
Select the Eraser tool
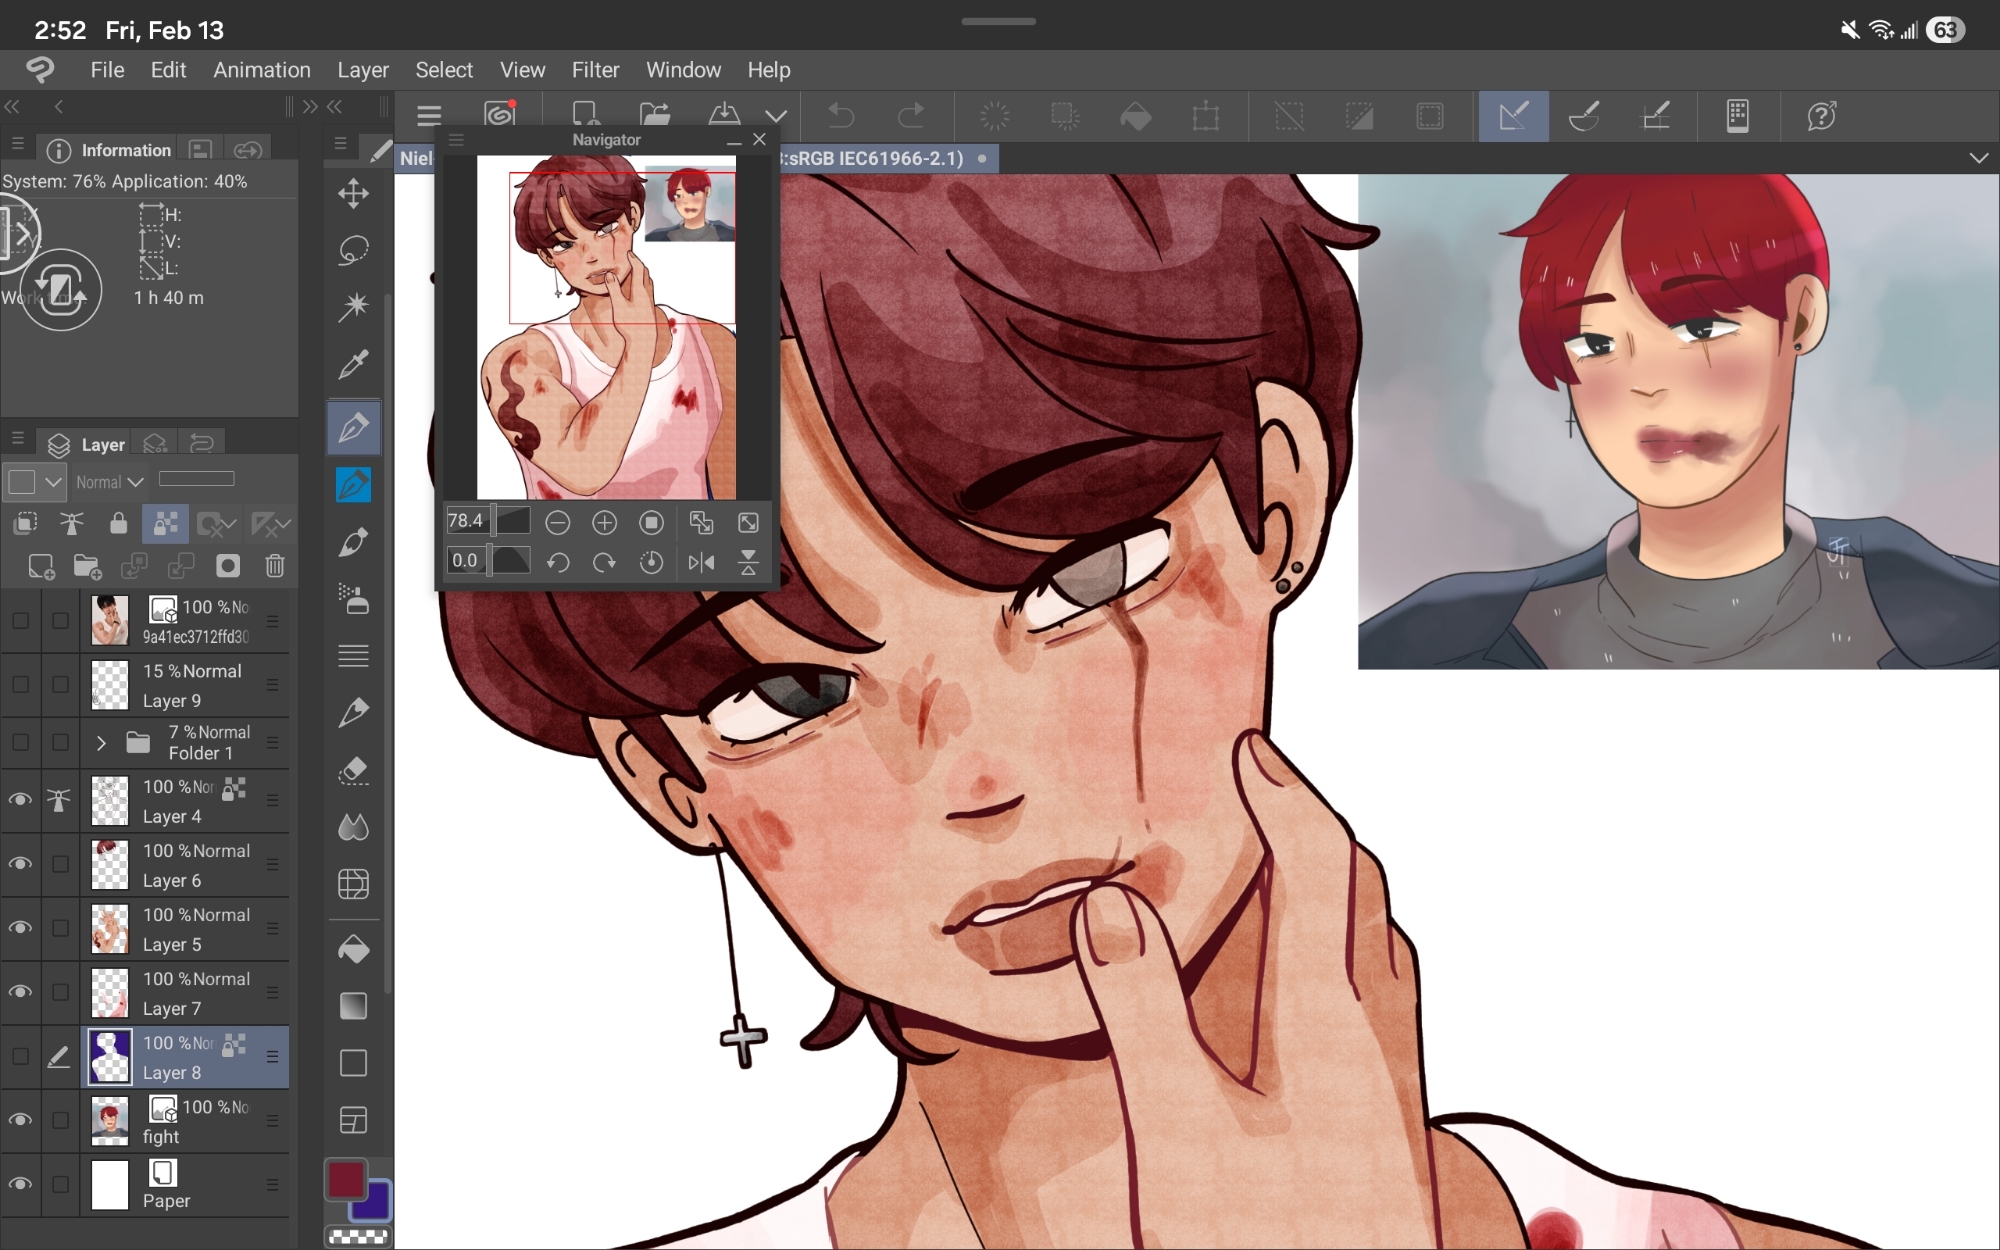coord(353,771)
